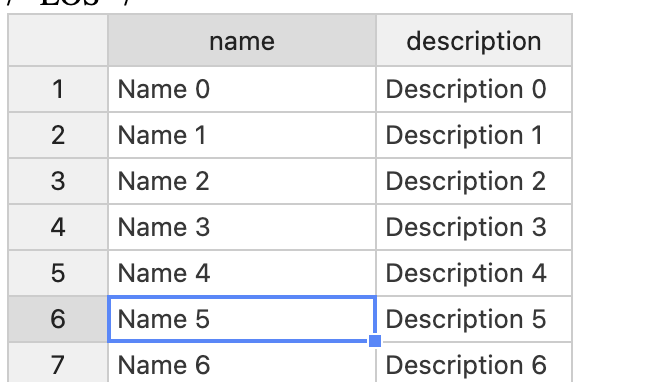
Task: Select row header 4
Action: coord(58,227)
